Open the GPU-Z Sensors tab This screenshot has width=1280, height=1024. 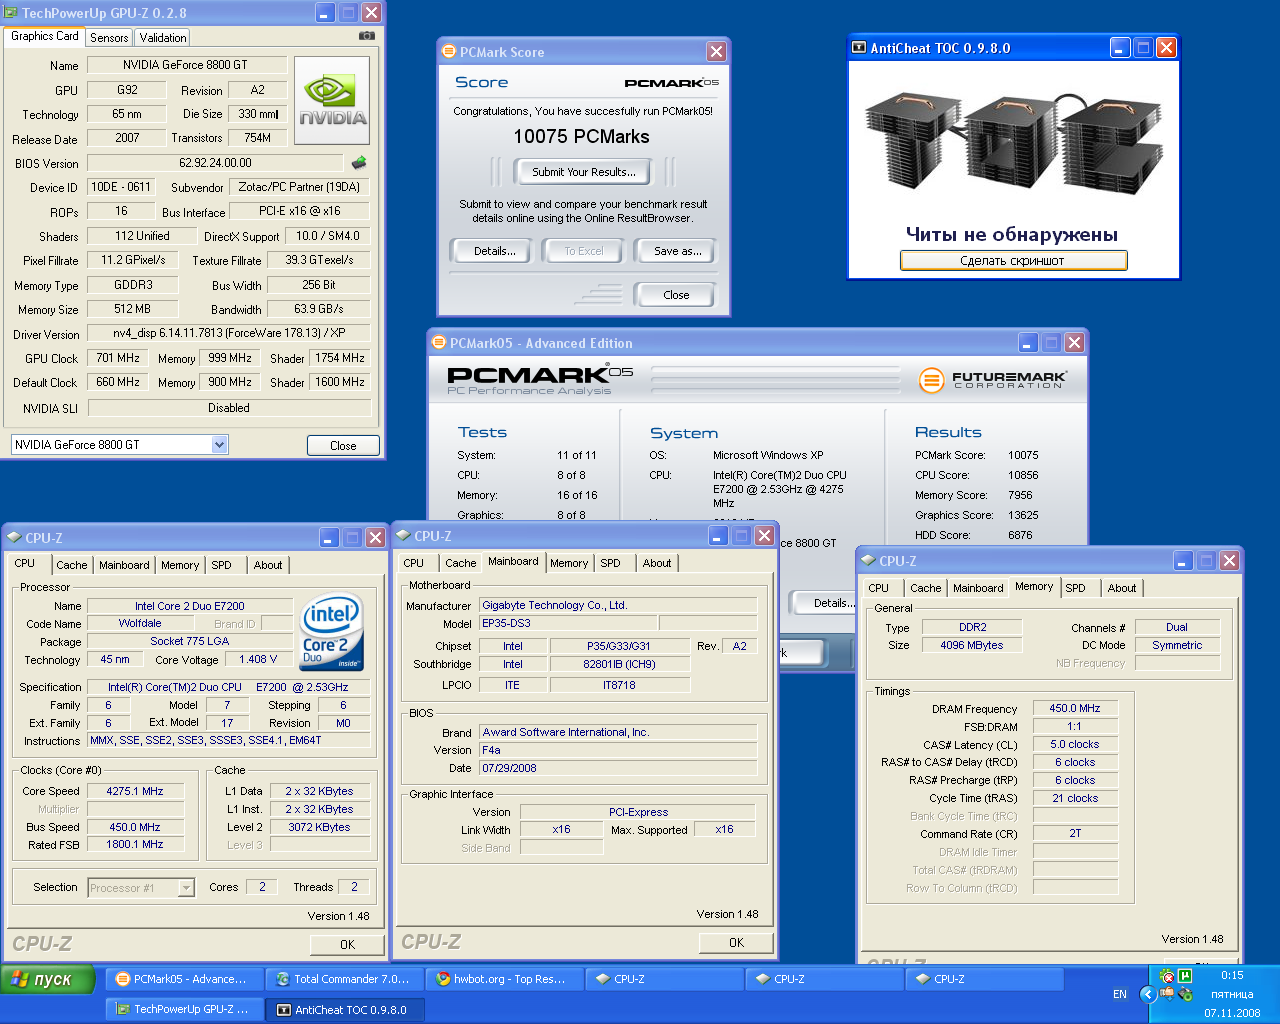point(109,37)
